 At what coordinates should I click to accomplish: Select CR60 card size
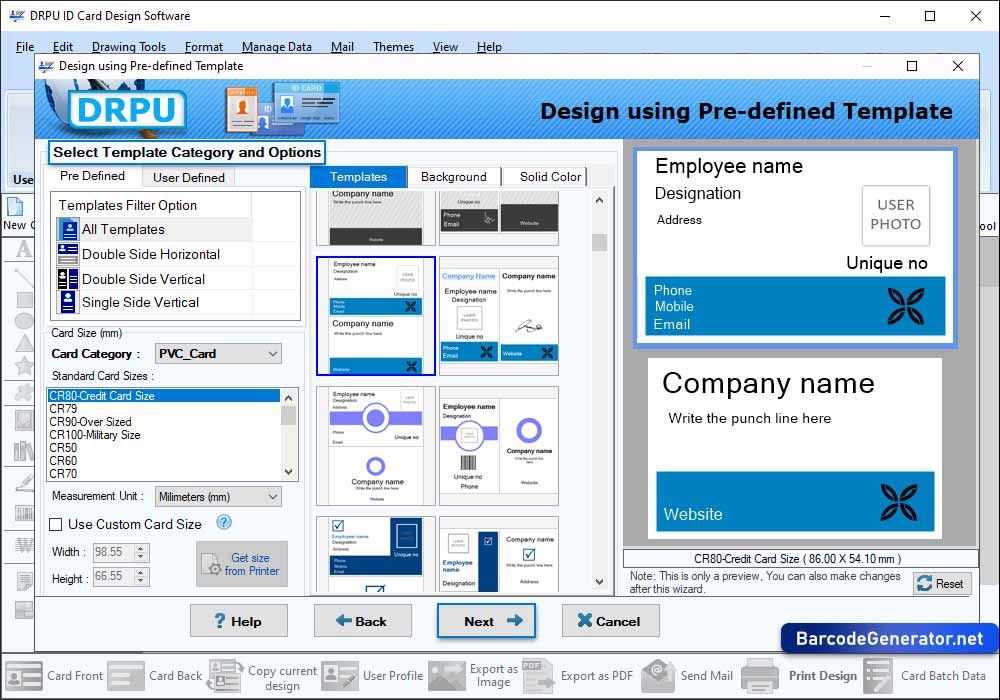pyautogui.click(x=164, y=461)
